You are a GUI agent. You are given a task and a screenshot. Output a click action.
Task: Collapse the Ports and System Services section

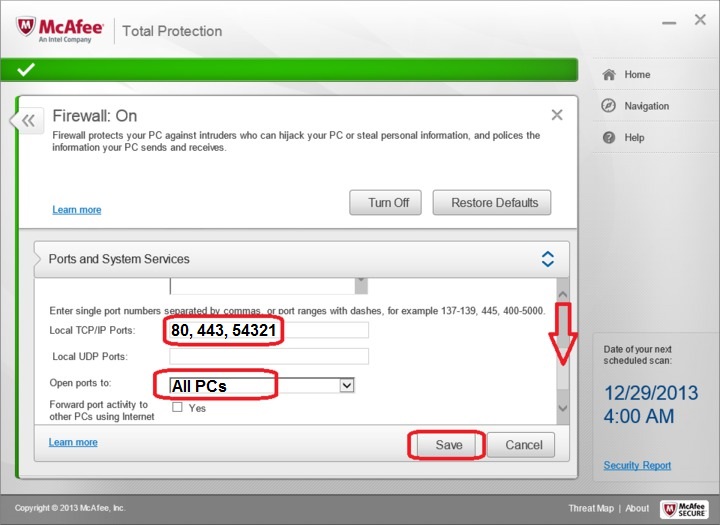click(547, 259)
